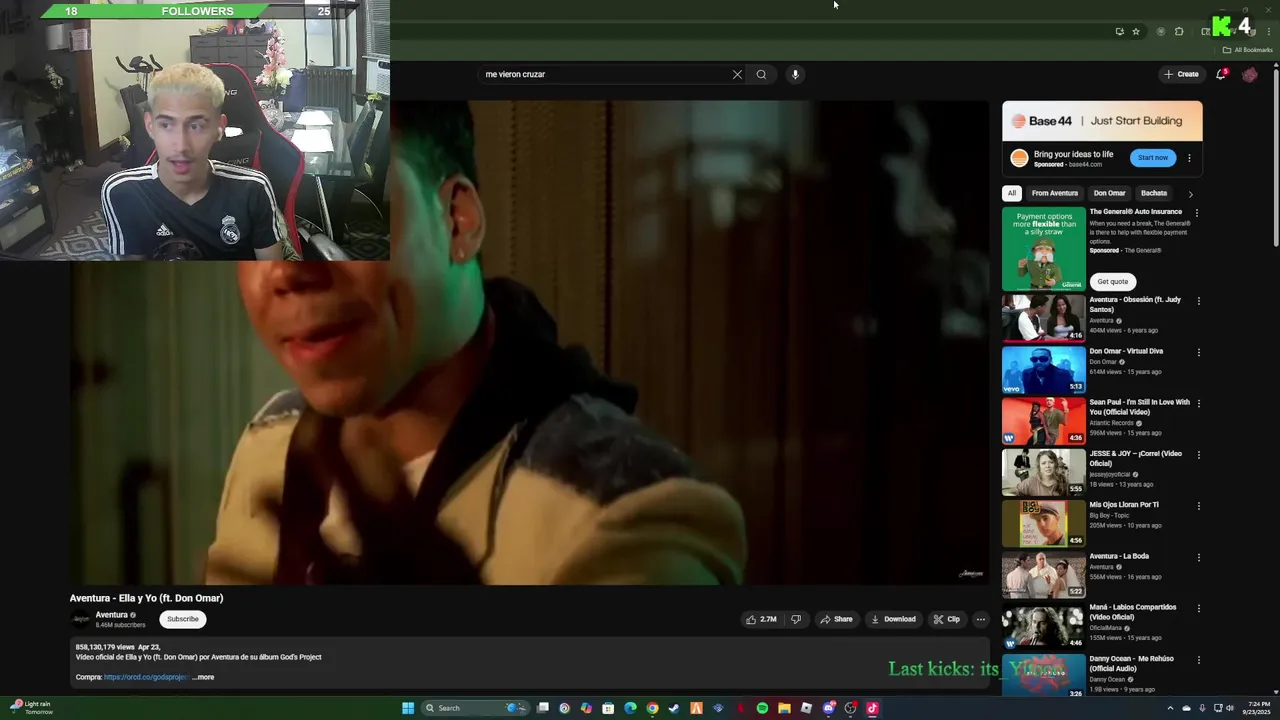The height and width of the screenshot is (720, 1280).
Task: Open Sean Paul I'm Still In Love video
Action: point(1043,420)
